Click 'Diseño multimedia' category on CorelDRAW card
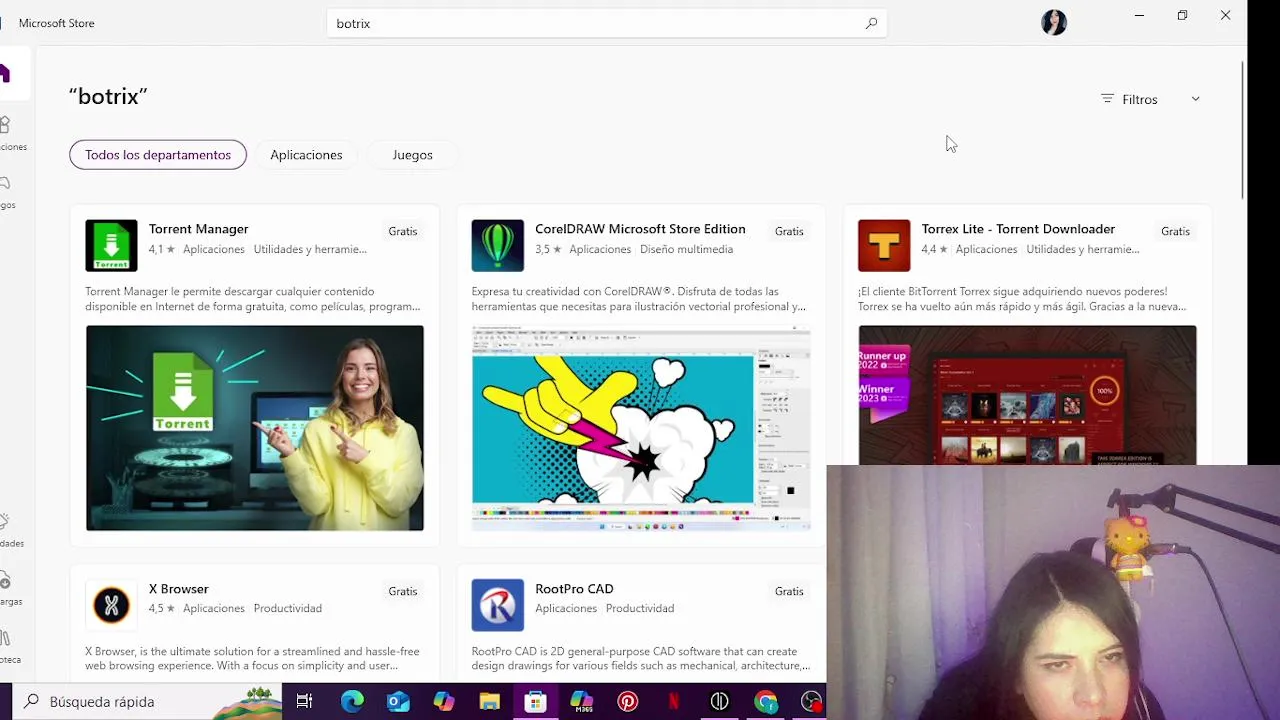 pos(686,249)
